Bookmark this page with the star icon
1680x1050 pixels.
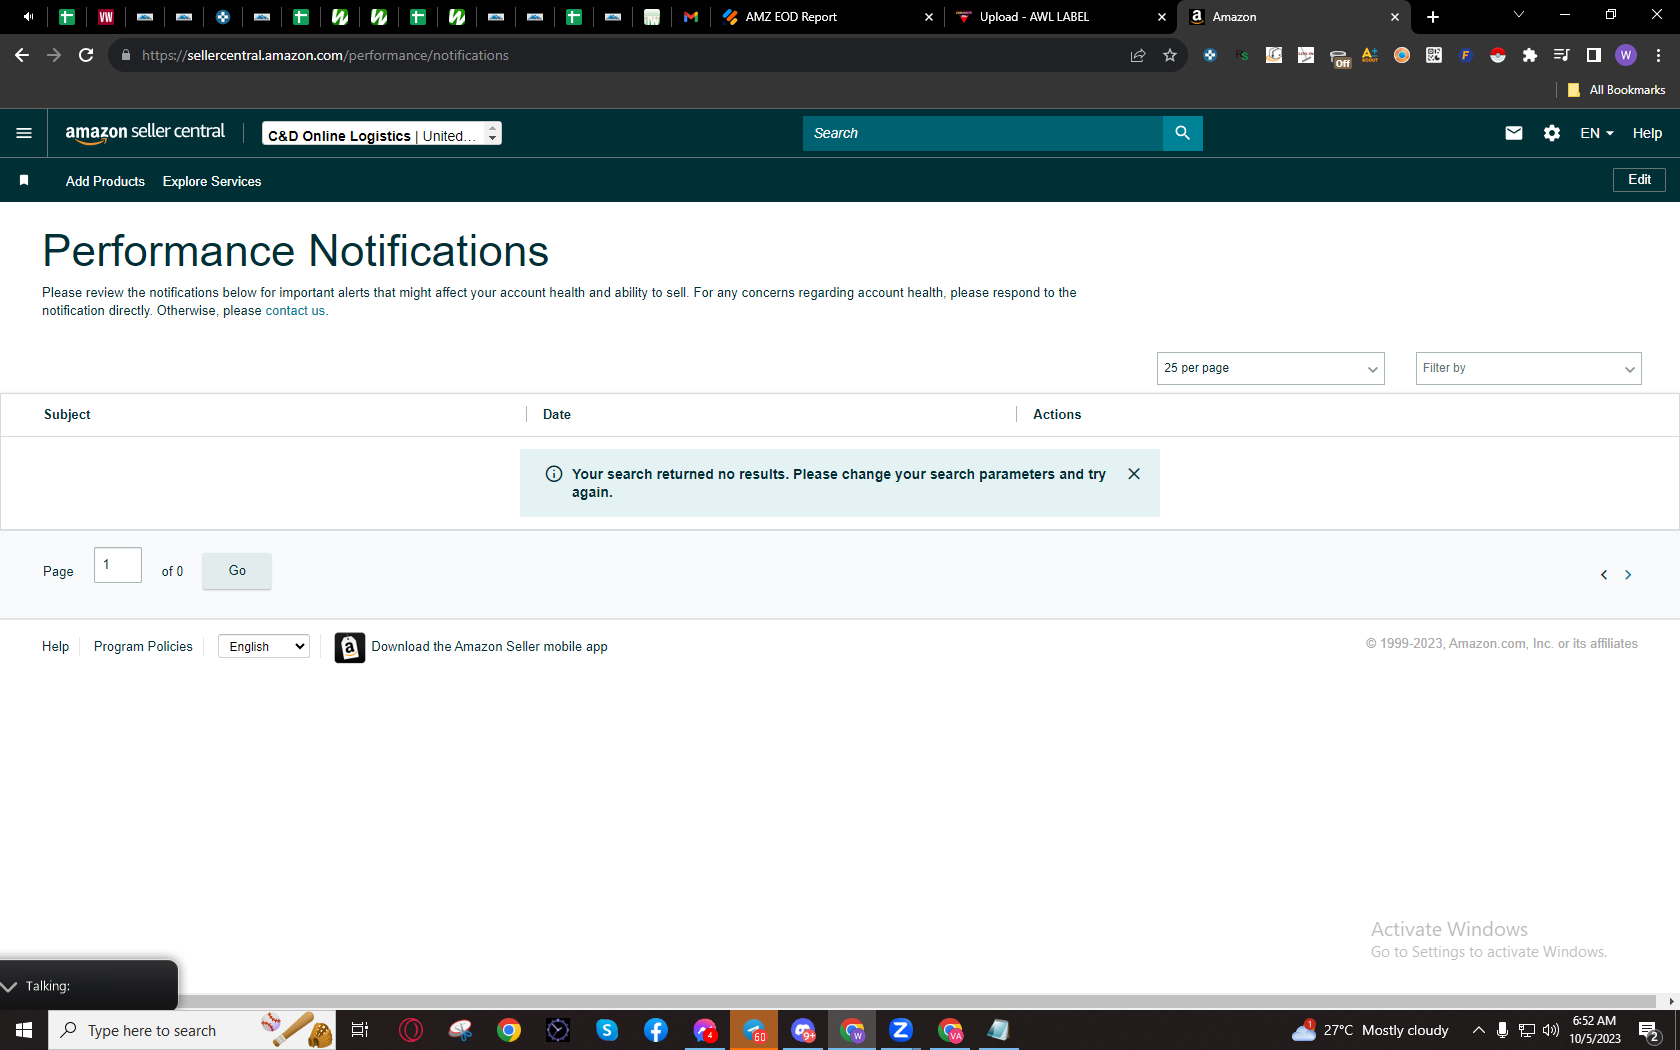pos(1170,55)
